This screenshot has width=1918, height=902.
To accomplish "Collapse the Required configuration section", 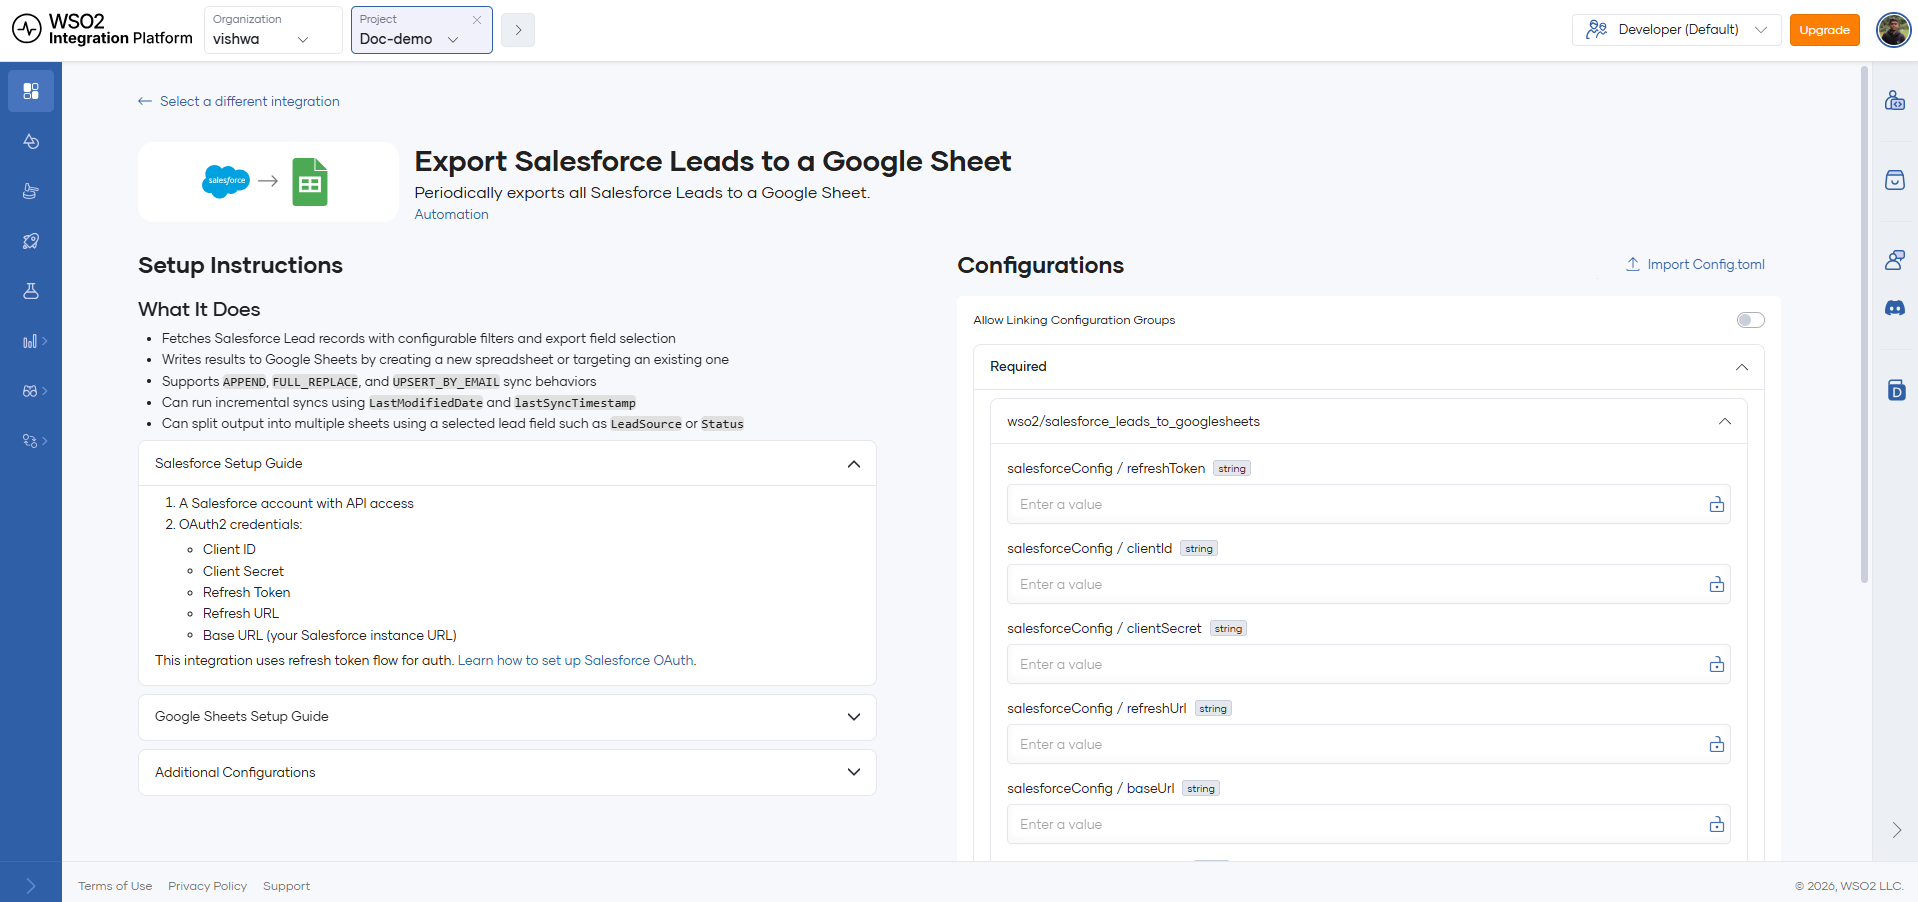I will (1368, 367).
